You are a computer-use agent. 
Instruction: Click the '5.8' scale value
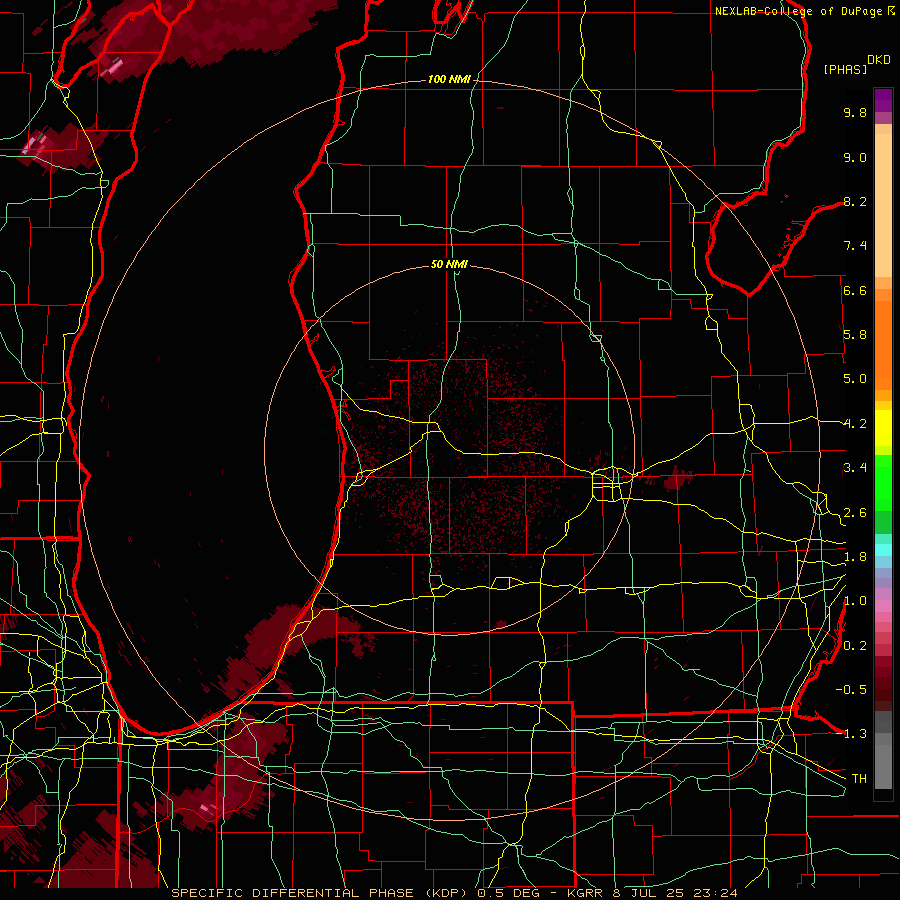tap(855, 335)
